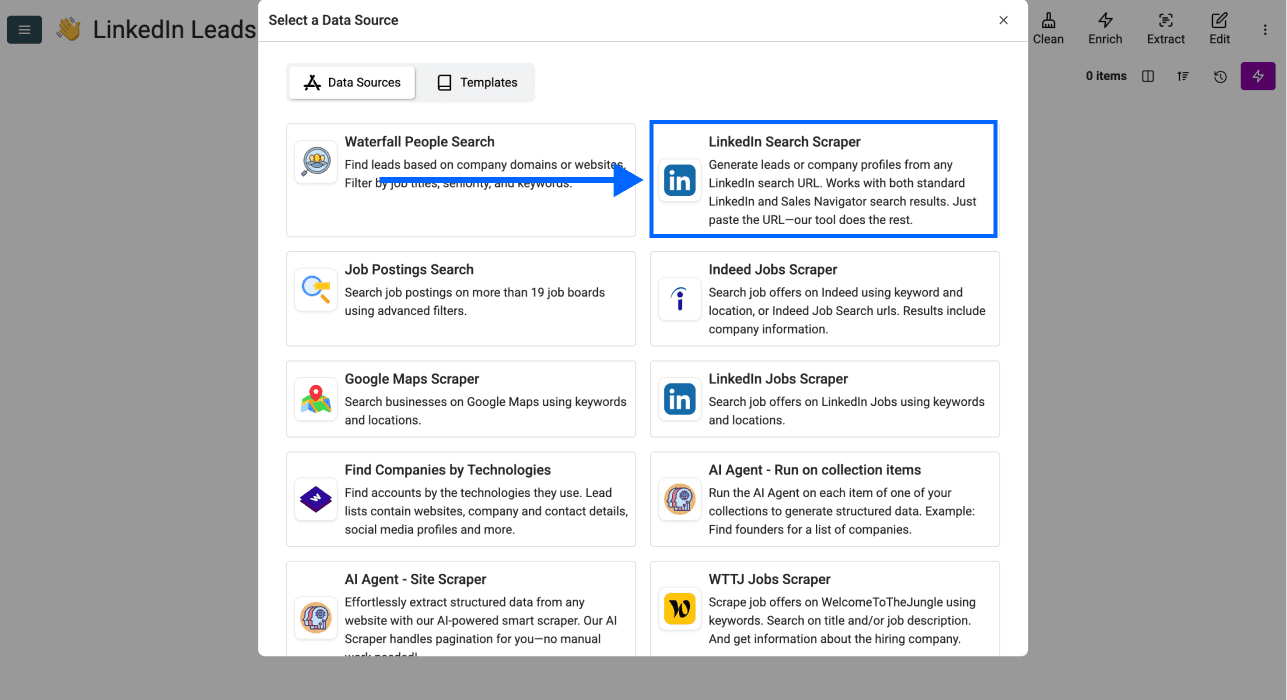This screenshot has width=1287, height=700.
Task: Click the split-view columns icon
Action: pos(1147,75)
